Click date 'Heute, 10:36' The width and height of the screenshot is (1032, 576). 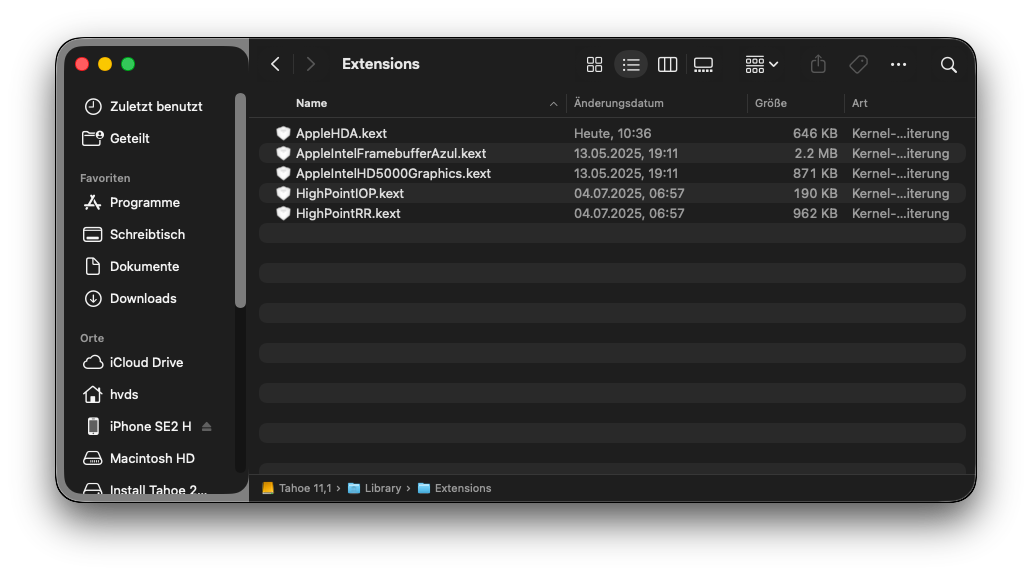[612, 134]
